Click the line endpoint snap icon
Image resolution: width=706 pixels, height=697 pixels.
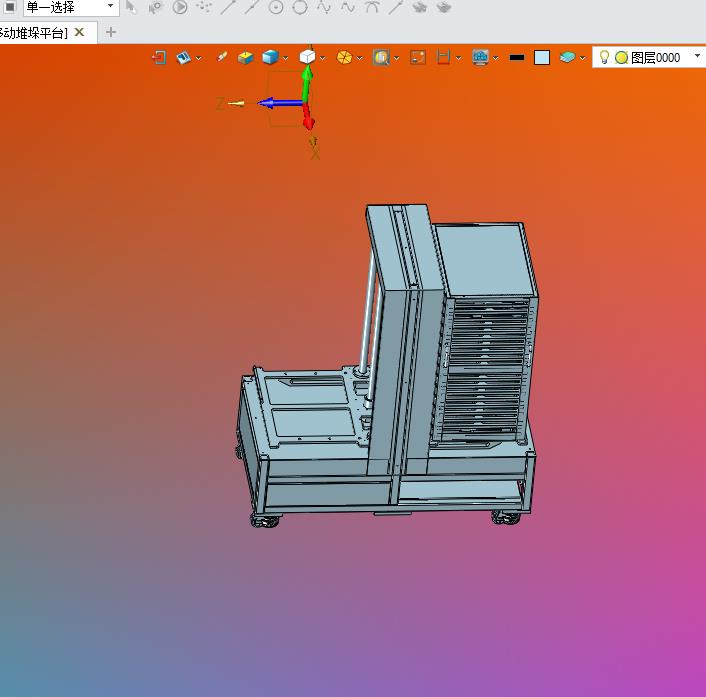pos(228,7)
